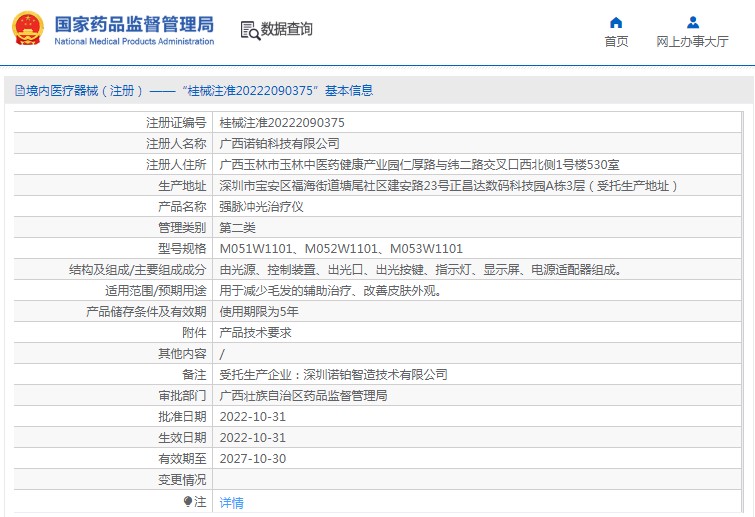Click the 生效日期 label

(182, 438)
